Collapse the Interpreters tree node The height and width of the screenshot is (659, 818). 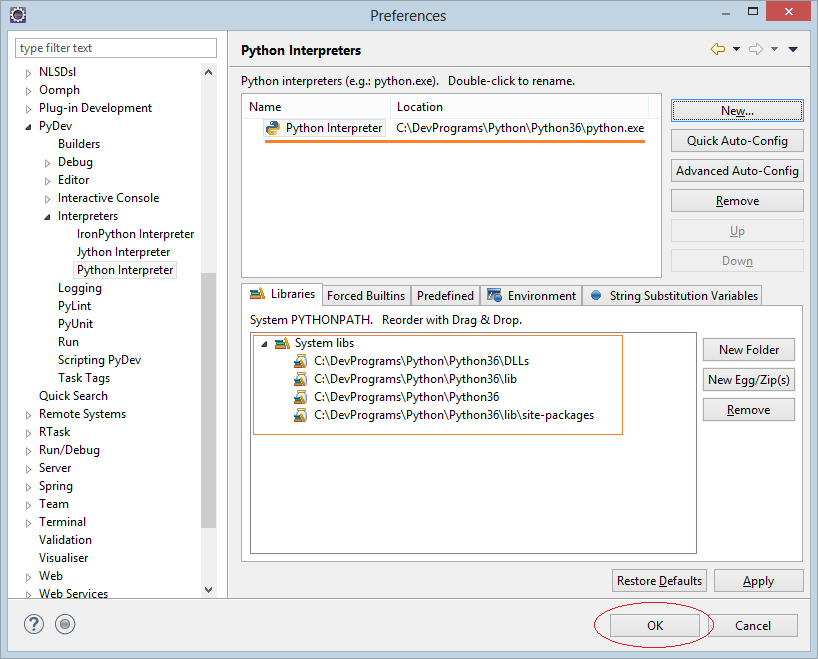pyautogui.click(x=47, y=217)
